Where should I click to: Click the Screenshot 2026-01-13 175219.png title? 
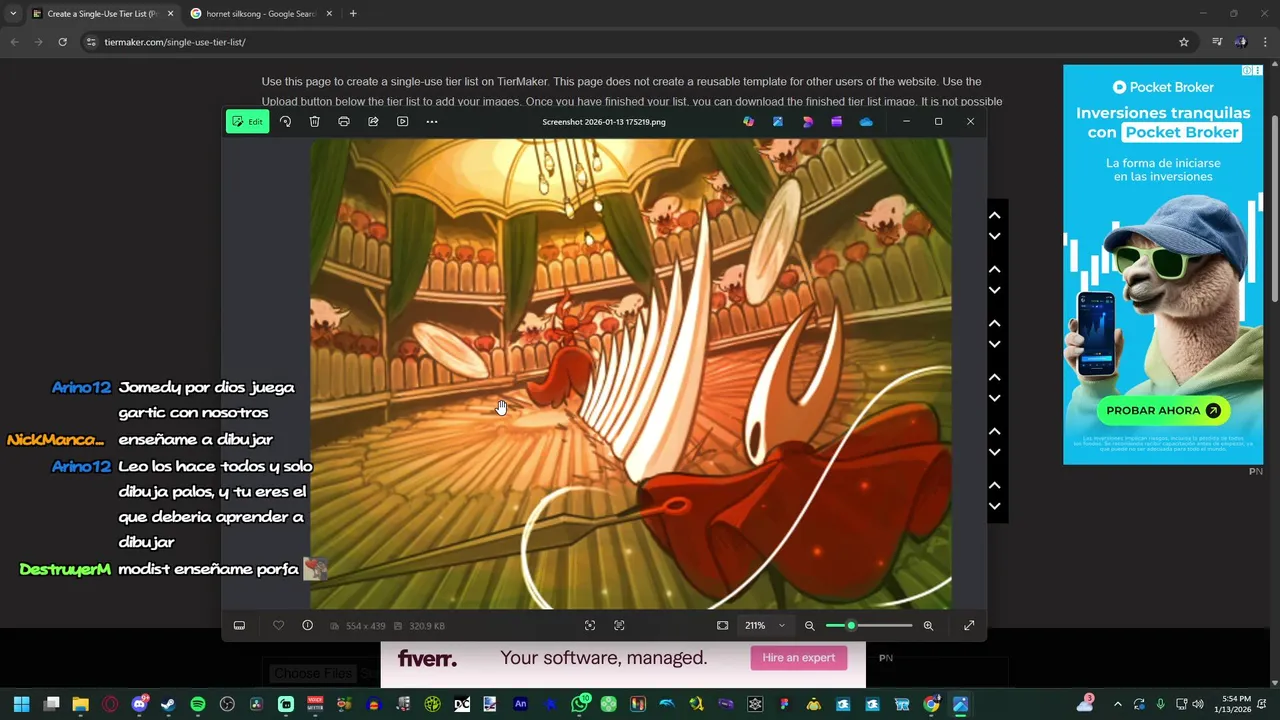604,122
